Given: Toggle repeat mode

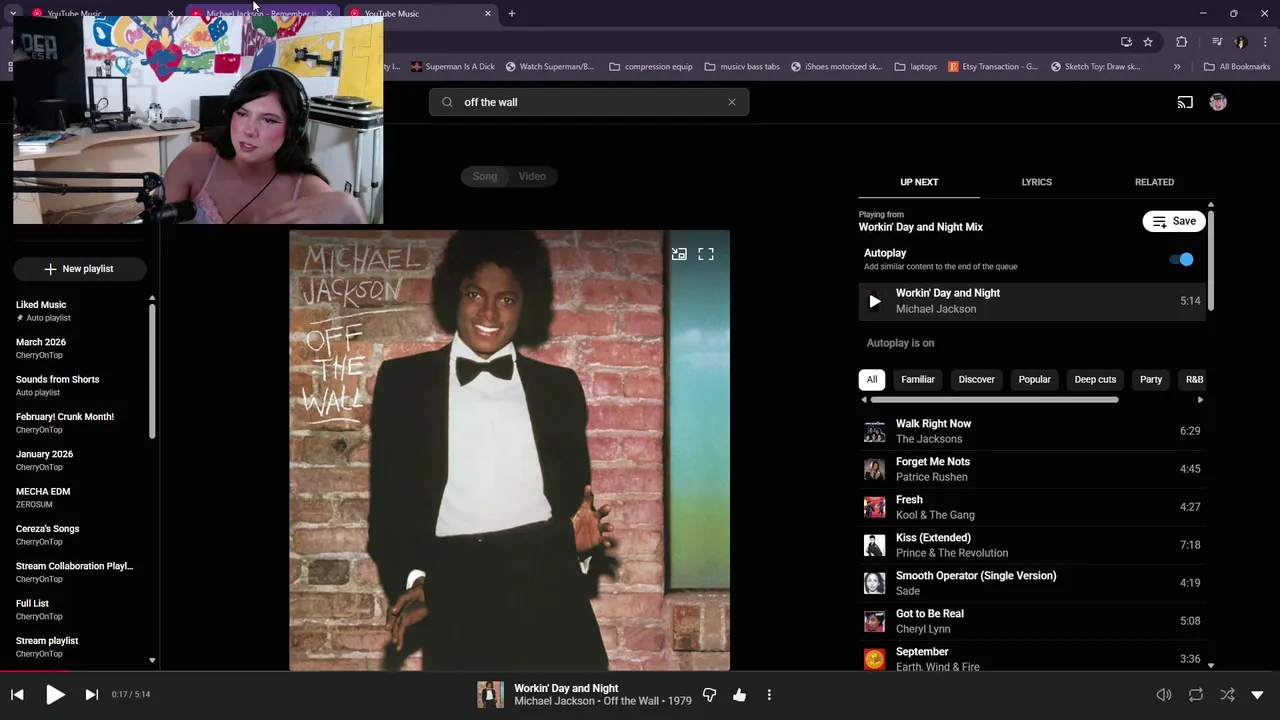Looking at the screenshot, I should coord(1196,695).
